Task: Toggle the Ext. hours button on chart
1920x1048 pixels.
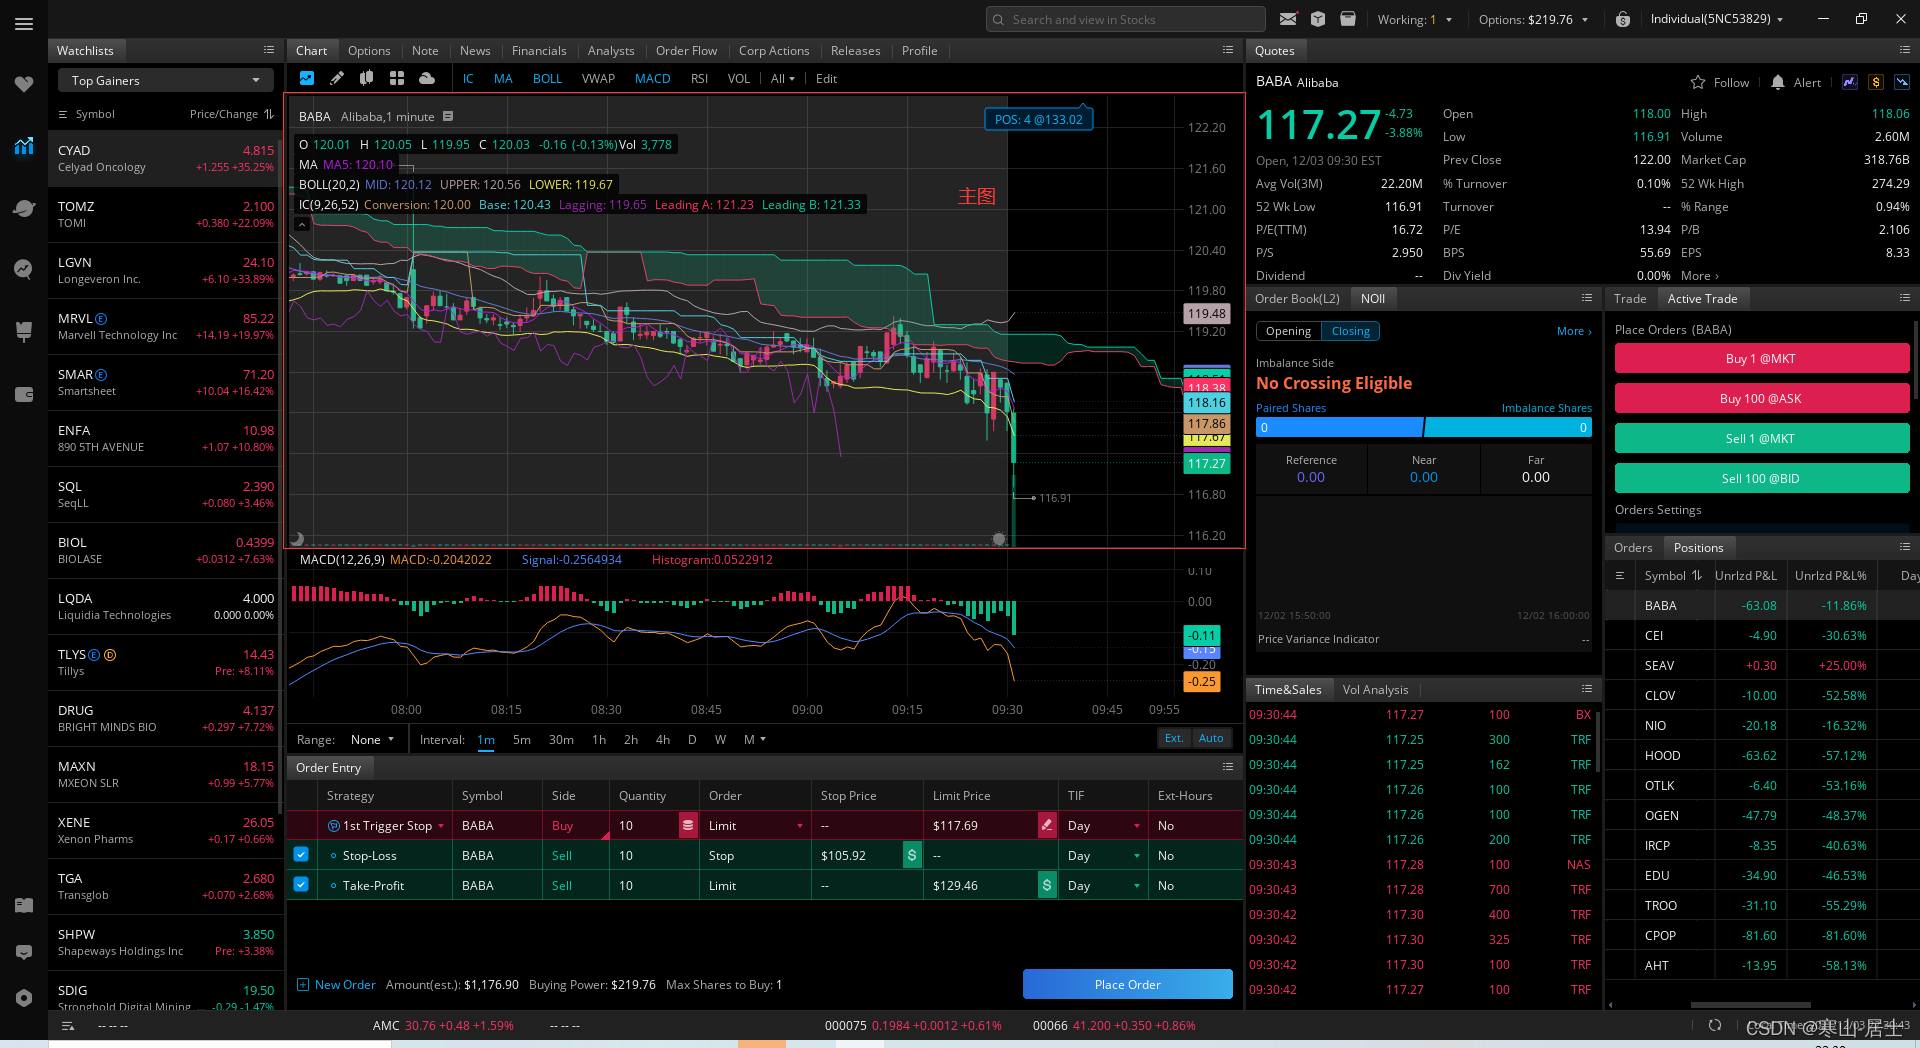Action: click(1173, 738)
